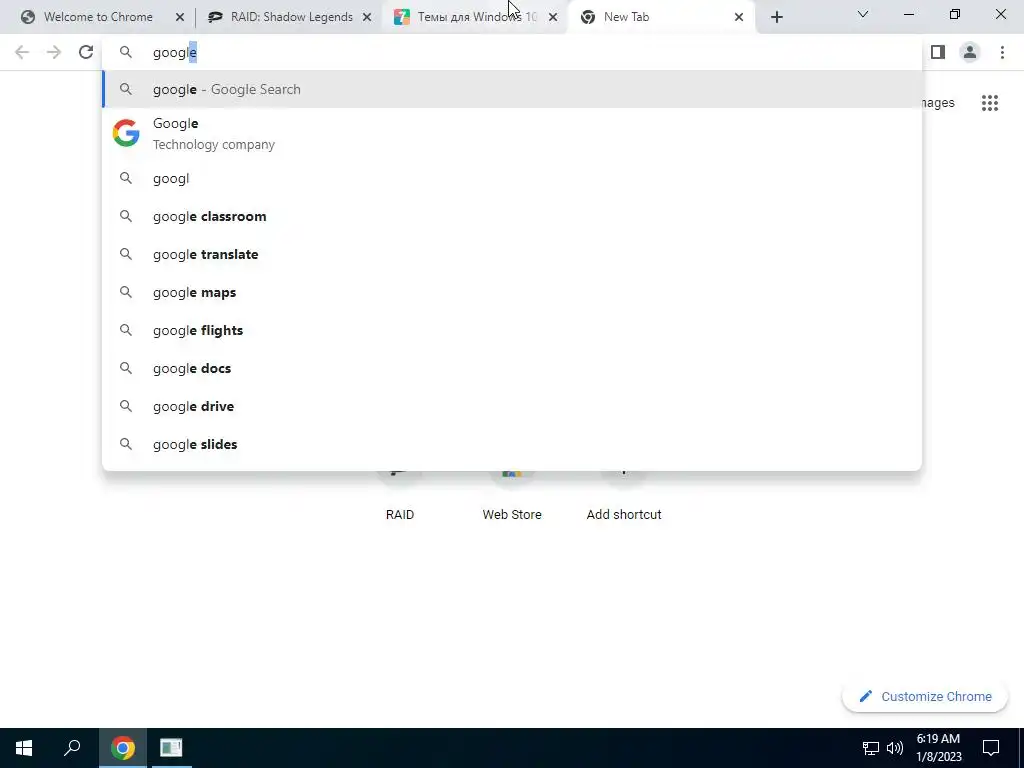
Task: Minimize the Chrome window
Action: pyautogui.click(x=909, y=14)
